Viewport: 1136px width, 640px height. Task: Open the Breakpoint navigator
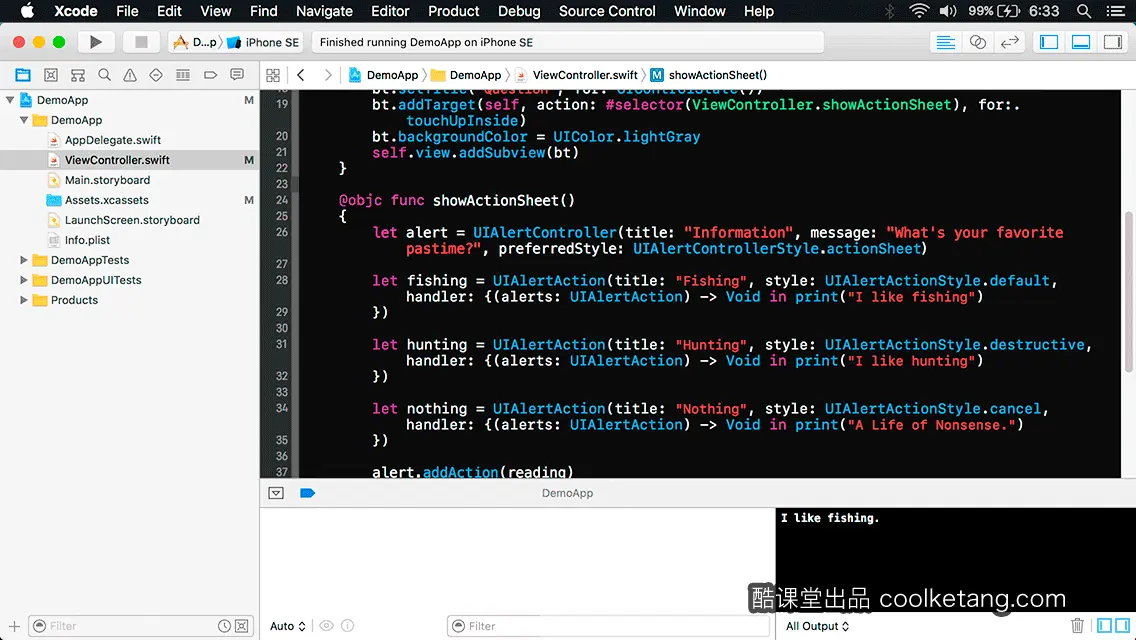pos(210,75)
